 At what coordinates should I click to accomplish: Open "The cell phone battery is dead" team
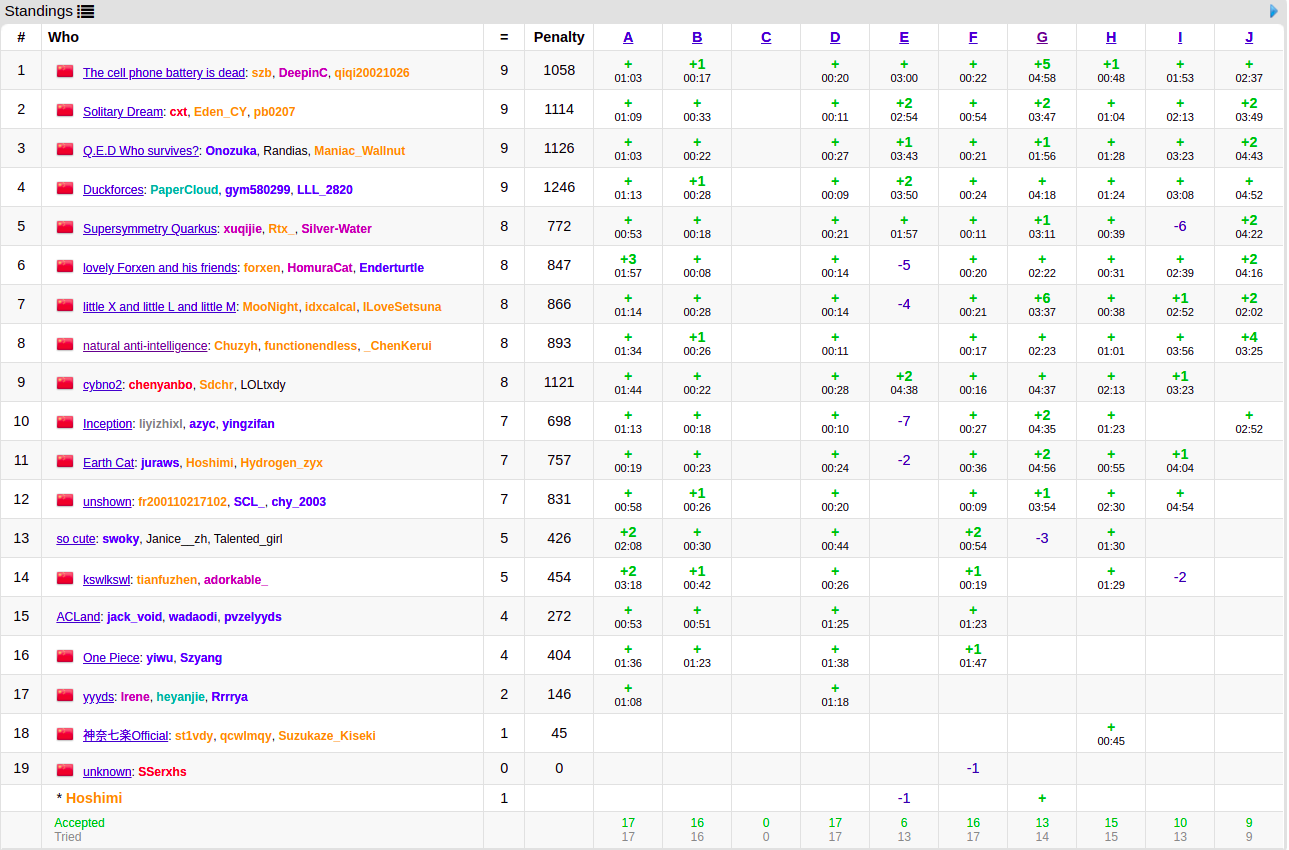[x=163, y=73]
